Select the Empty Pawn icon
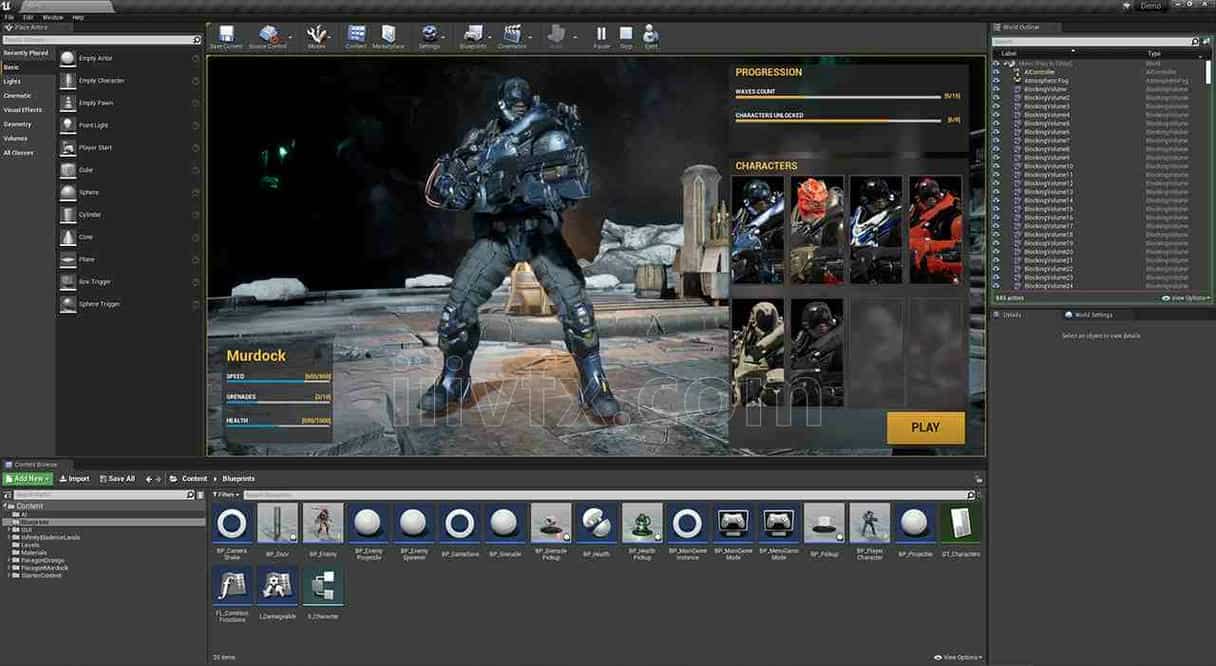 point(68,103)
